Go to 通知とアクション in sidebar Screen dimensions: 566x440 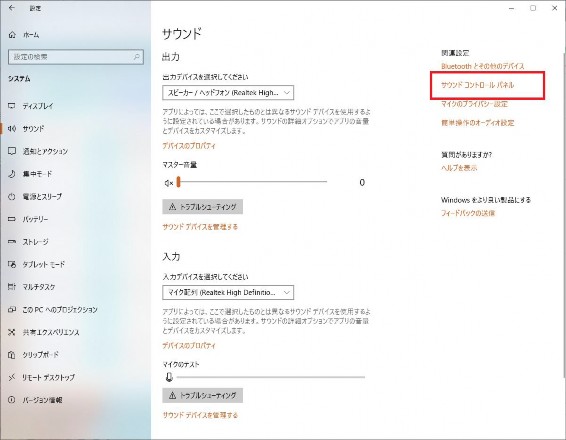(x=45, y=152)
